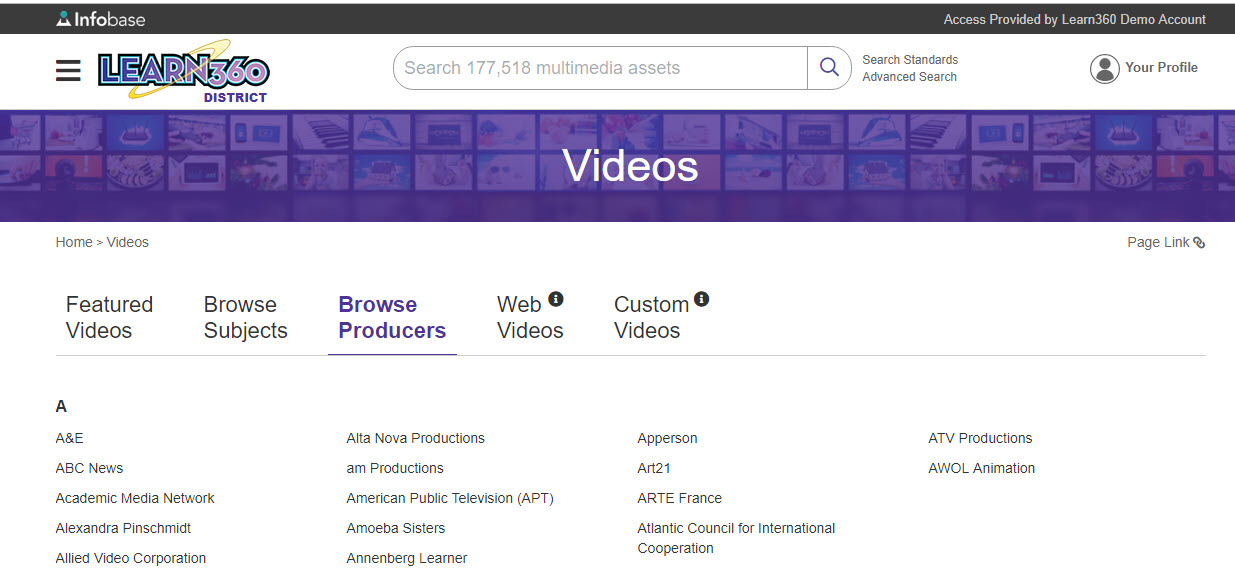Click the search multimedia assets field
This screenshot has height=588, width=1235.
(x=600, y=68)
